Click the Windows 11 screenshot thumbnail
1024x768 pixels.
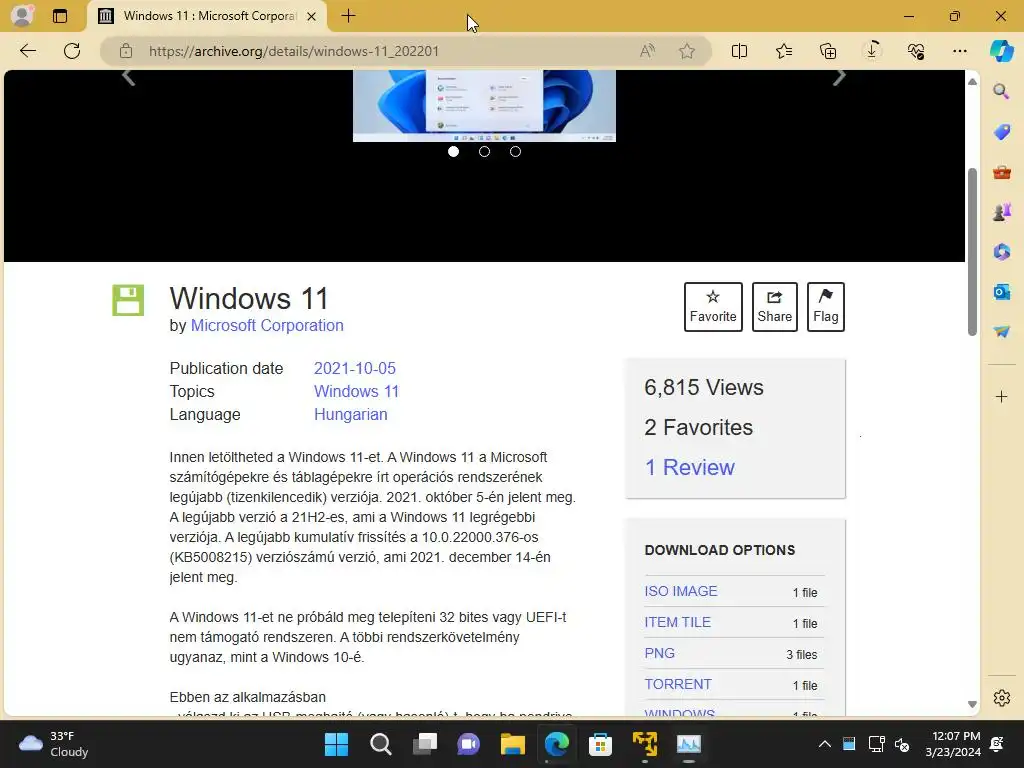click(484, 105)
